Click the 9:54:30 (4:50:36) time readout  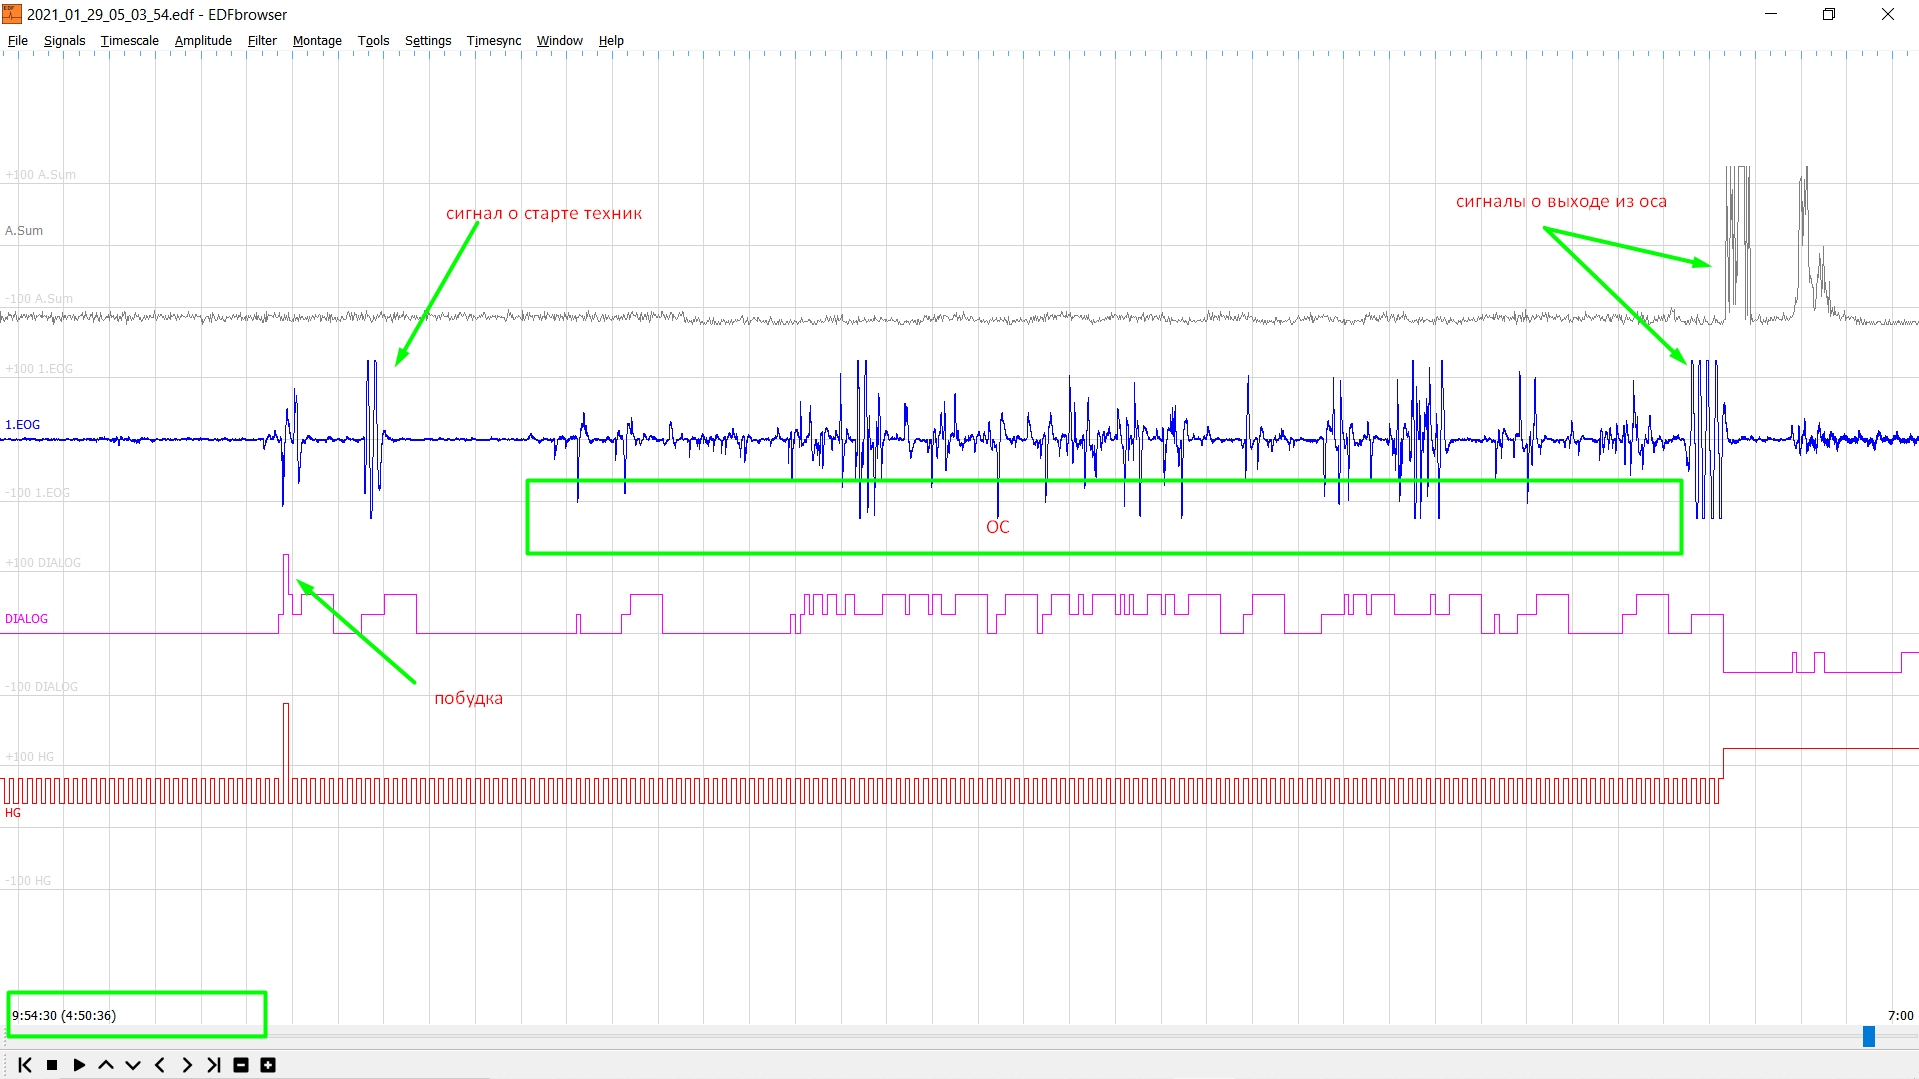tap(64, 1016)
